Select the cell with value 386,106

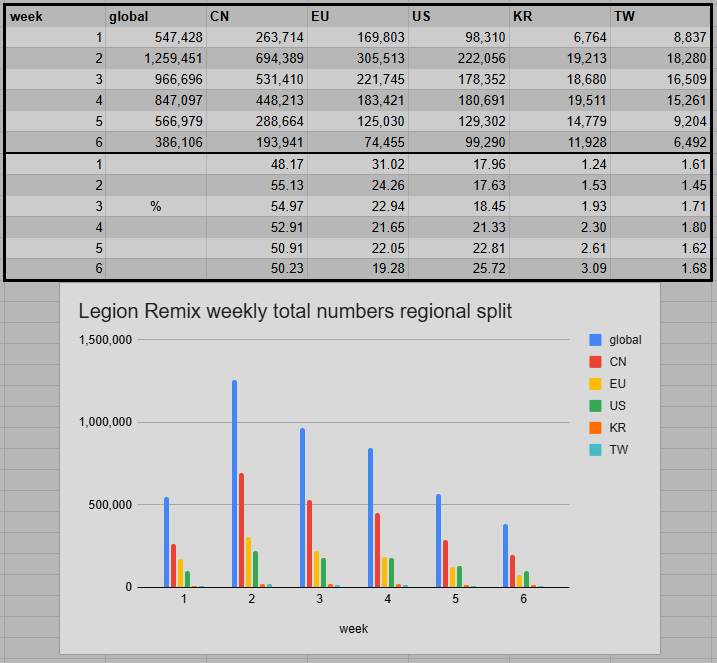point(156,142)
